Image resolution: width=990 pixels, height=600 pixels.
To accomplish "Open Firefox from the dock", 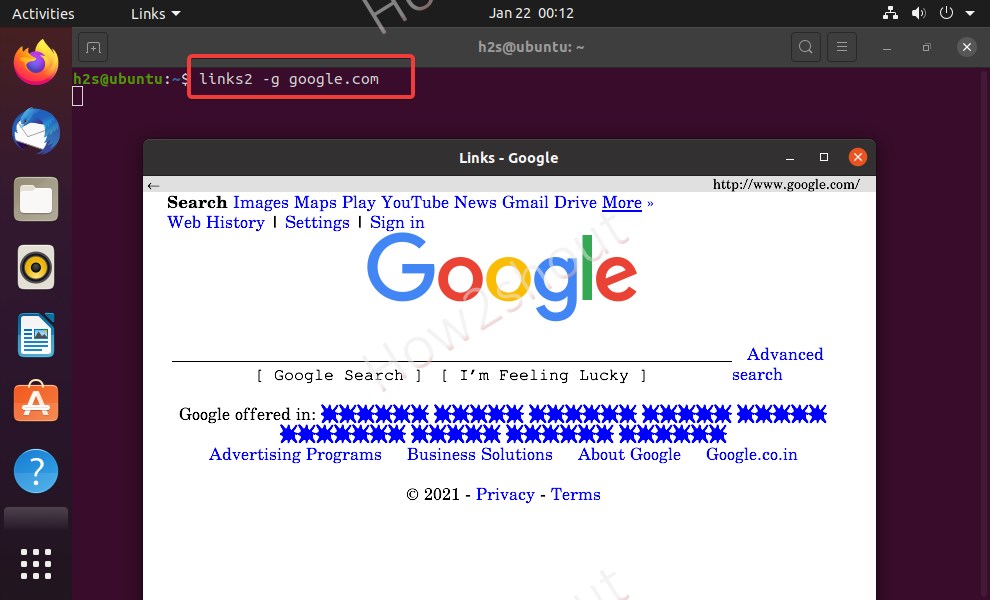I will click(36, 62).
